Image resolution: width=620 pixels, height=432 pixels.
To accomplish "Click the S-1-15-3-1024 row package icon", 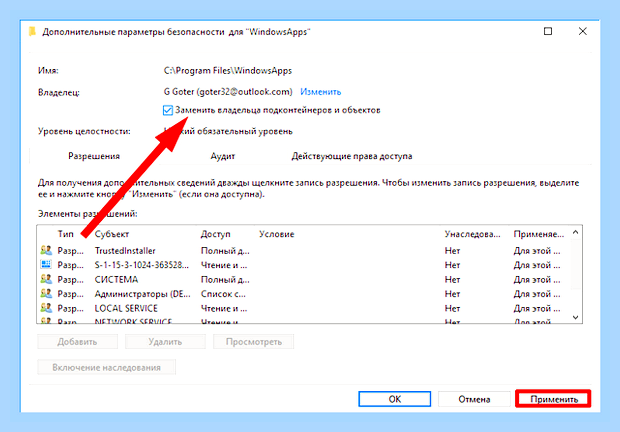I will [46, 264].
